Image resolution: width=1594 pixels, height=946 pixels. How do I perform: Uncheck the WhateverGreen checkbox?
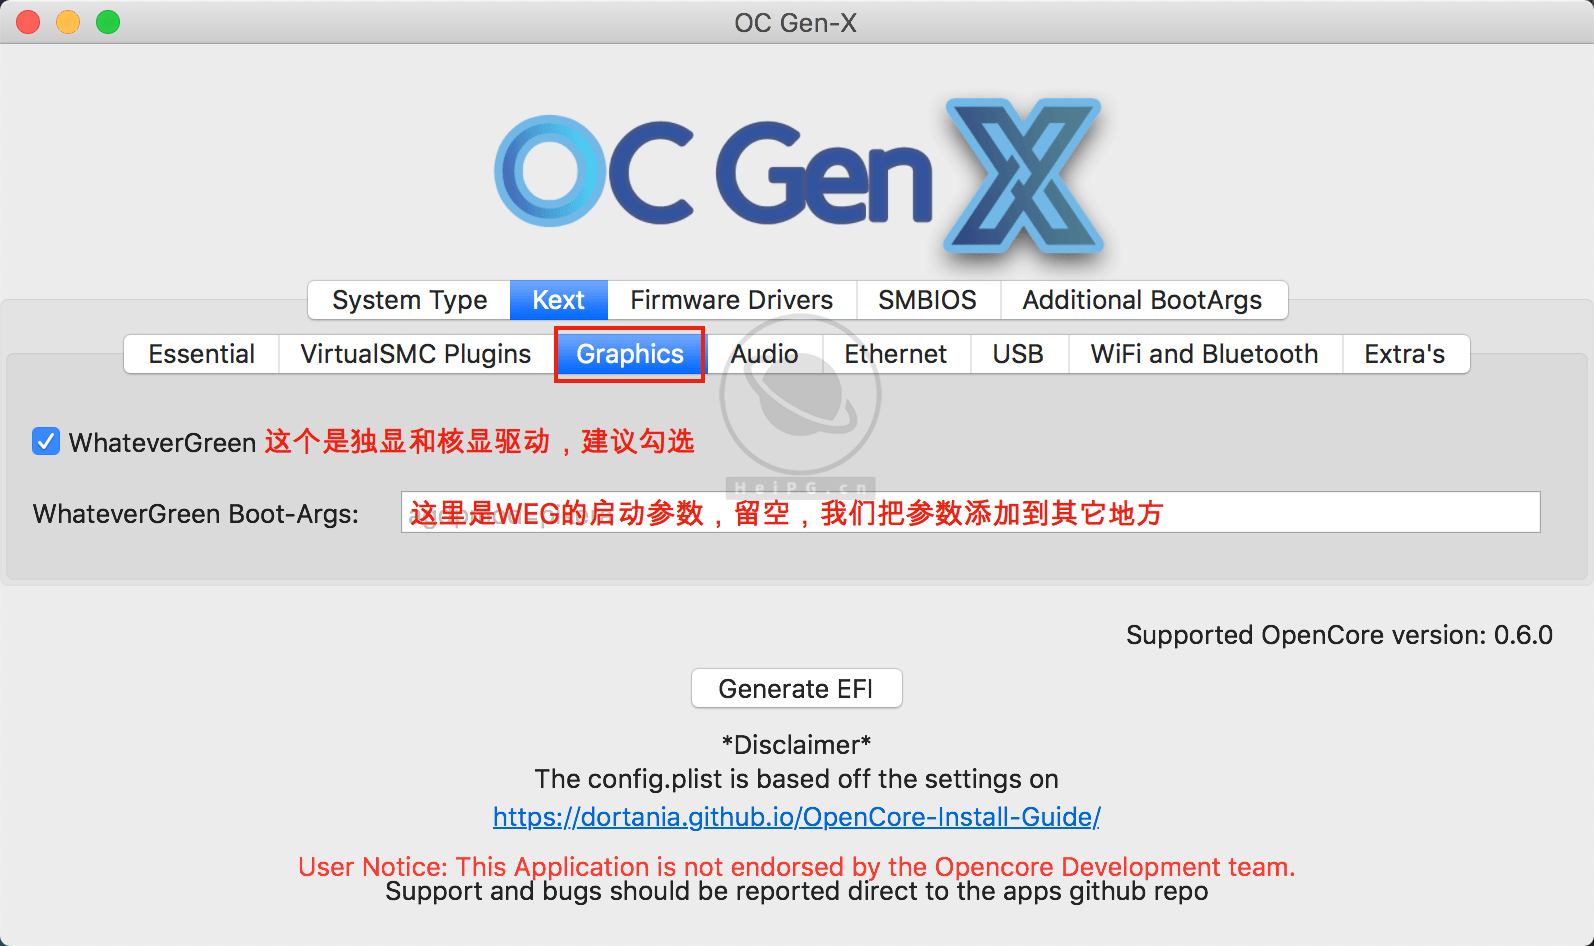point(46,441)
